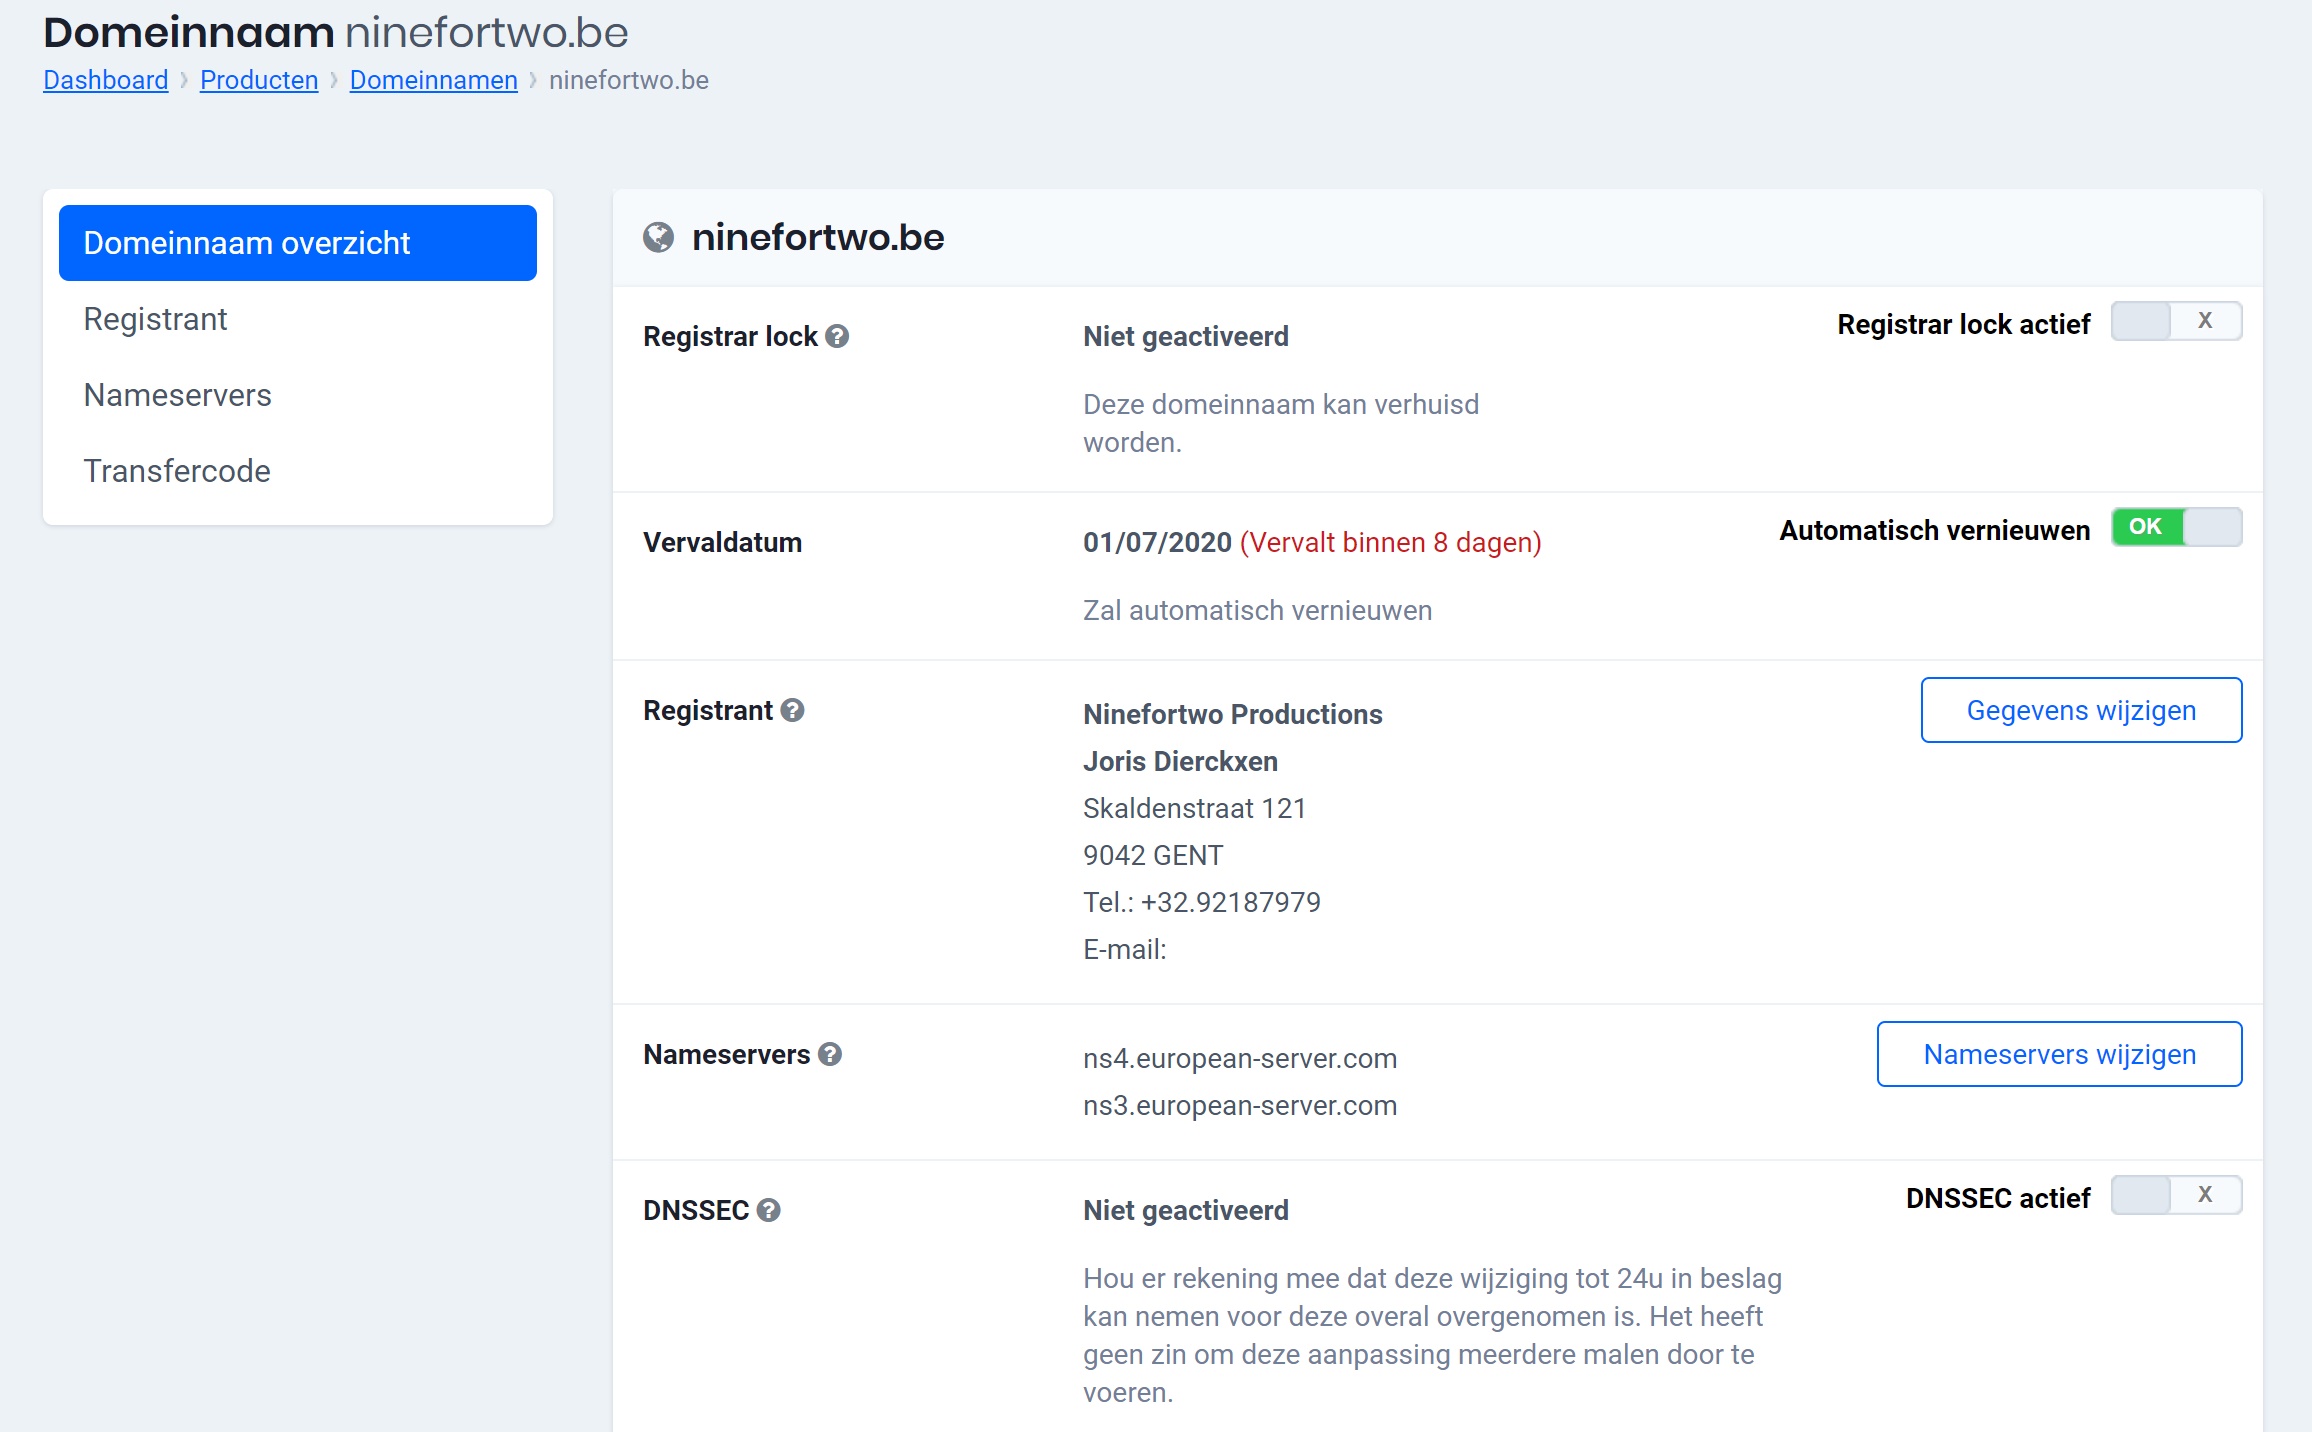This screenshot has height=1432, width=2312.
Task: Click the expiry warning Vervalt binnen 8 dagen
Action: coord(1389,543)
